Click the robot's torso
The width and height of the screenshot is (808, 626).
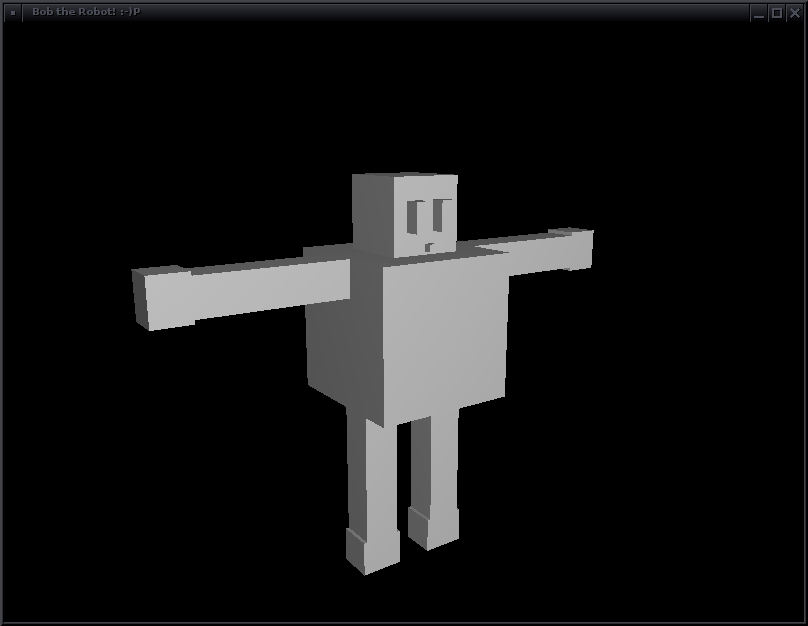tap(407, 335)
